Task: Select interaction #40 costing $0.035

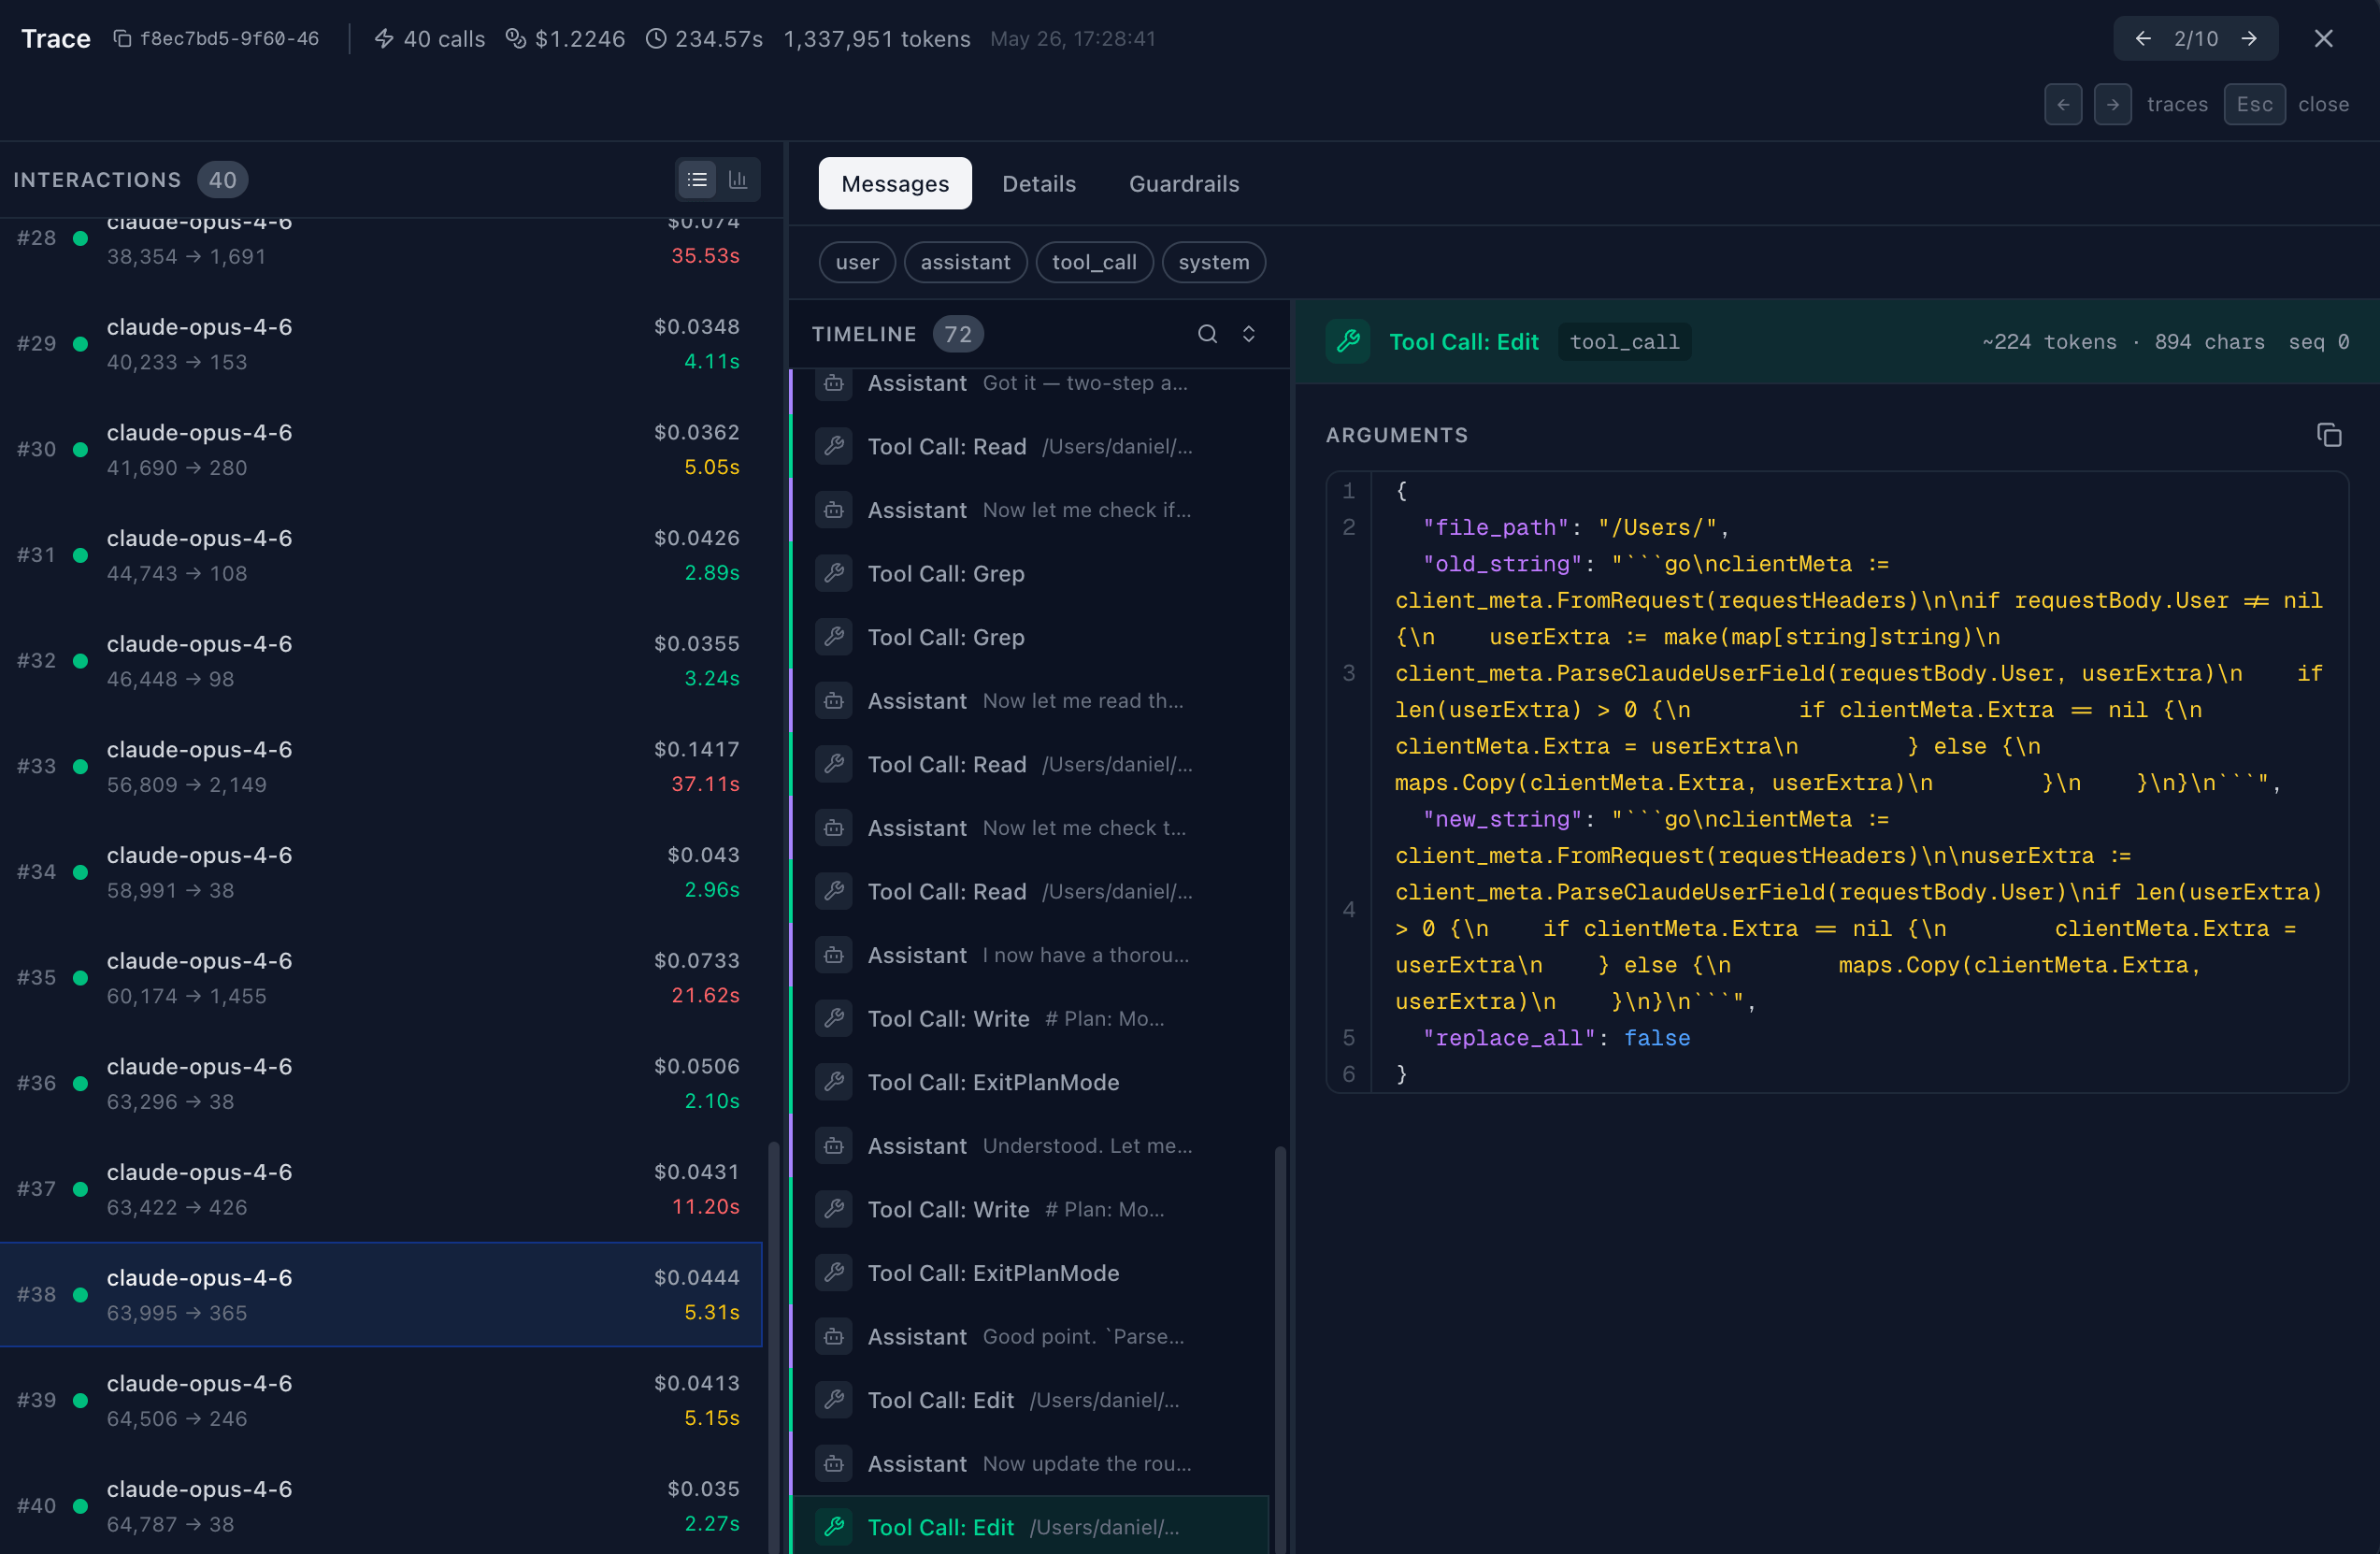Action: click(380, 1506)
